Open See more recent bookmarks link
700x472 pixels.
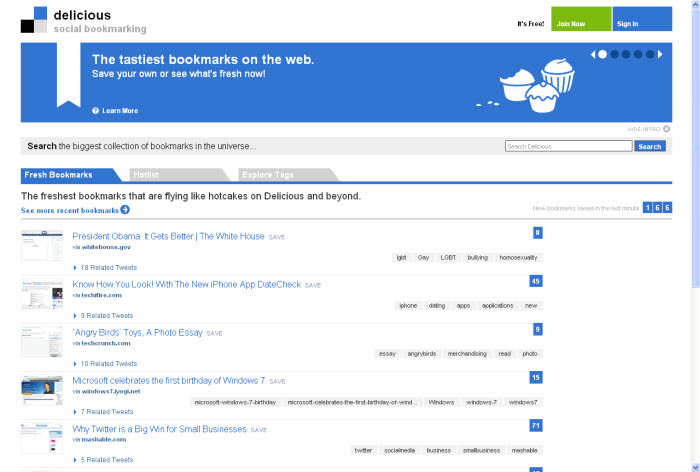point(70,210)
